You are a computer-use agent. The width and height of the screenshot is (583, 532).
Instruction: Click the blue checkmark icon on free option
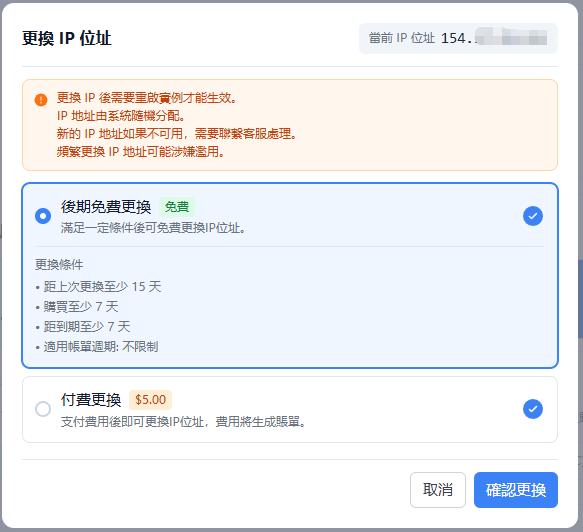[532, 216]
